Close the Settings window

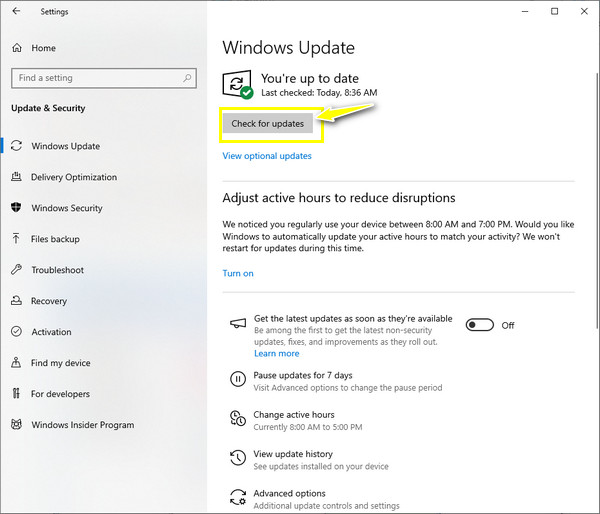pyautogui.click(x=584, y=11)
